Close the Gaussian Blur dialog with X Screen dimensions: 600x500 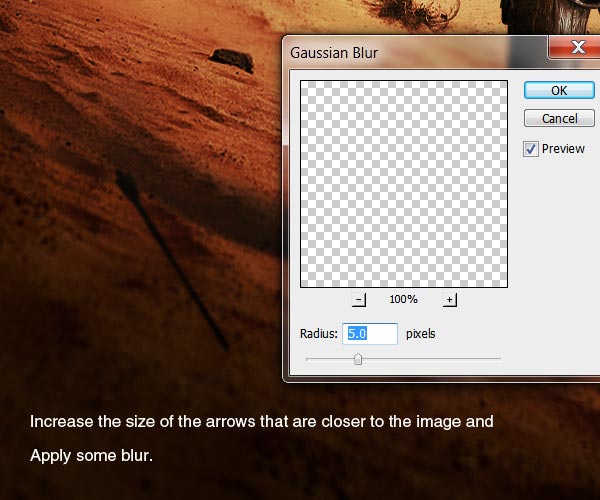pos(576,47)
